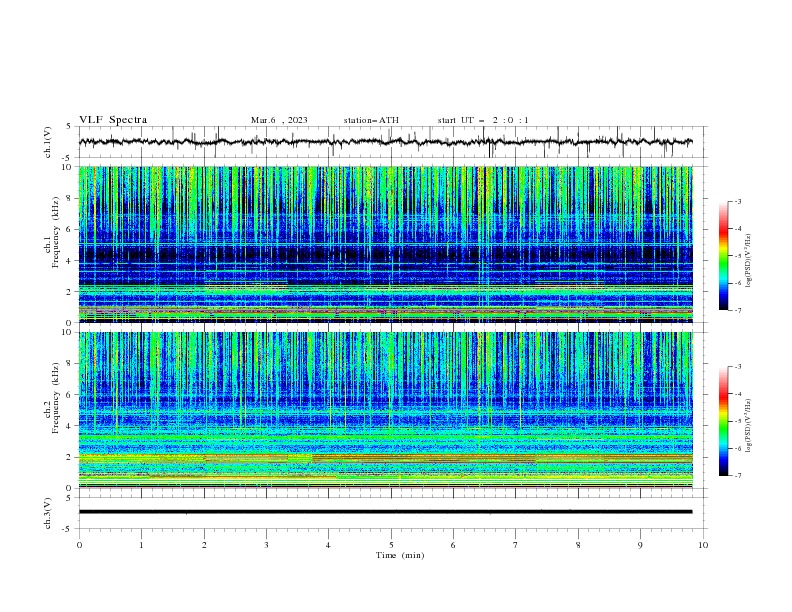The image size is (792, 612).
Task: Click the upper 'log(PSD)(V²/Hz)' colorbar label
Action: coord(748,261)
